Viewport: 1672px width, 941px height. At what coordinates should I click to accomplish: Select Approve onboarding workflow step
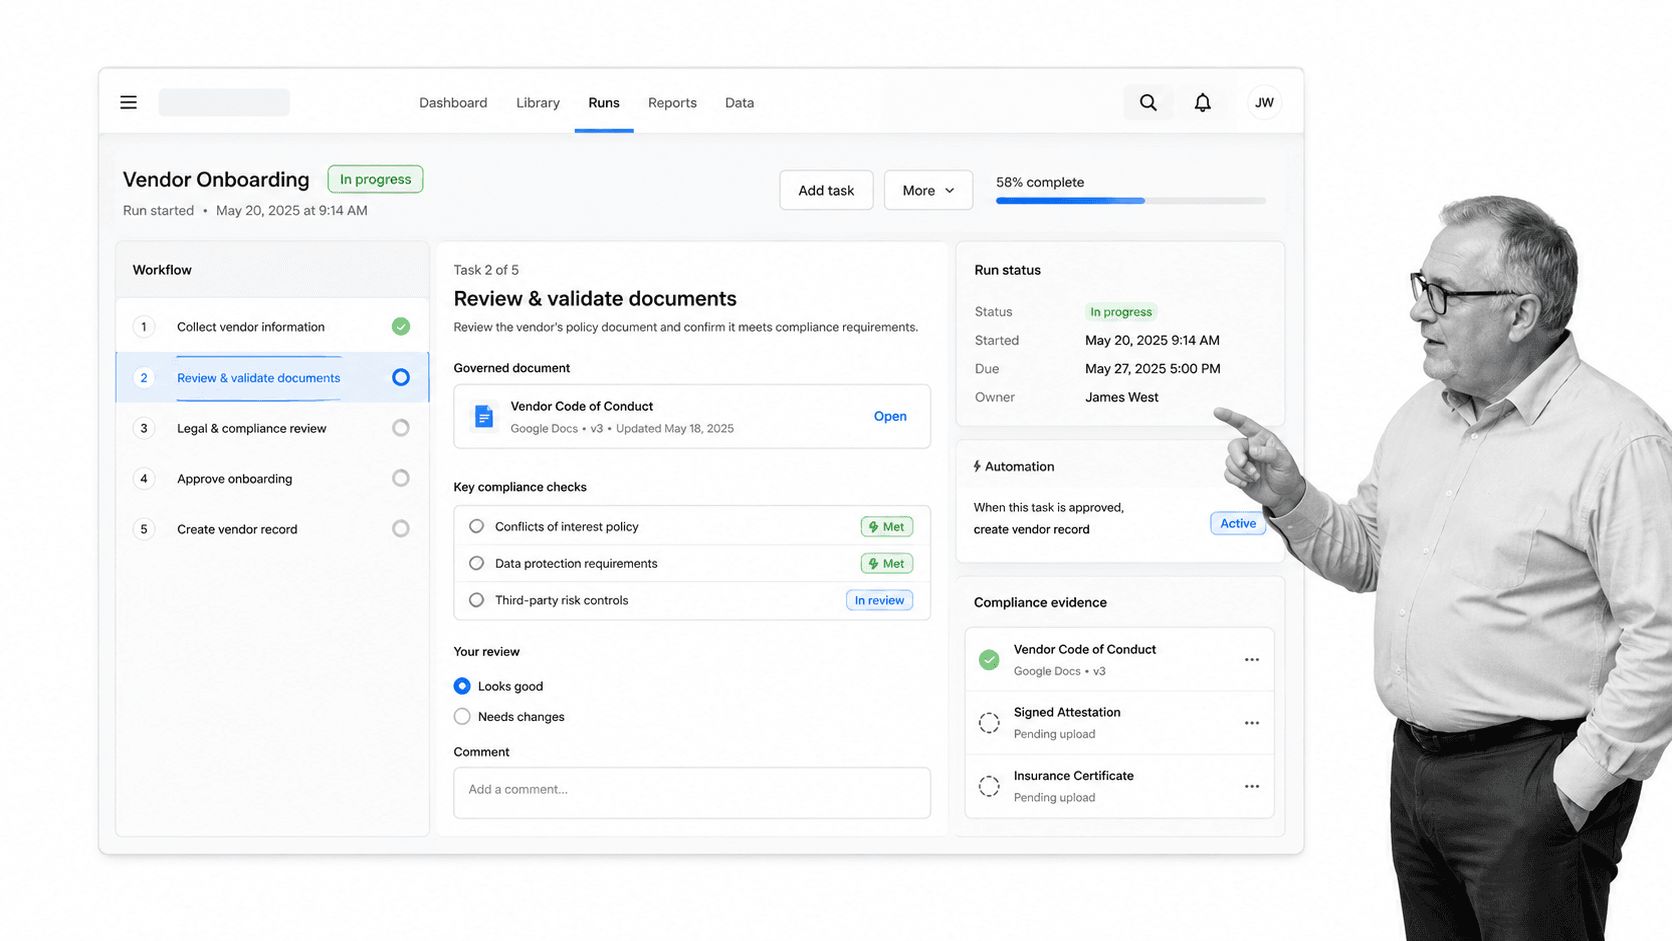(x=272, y=478)
